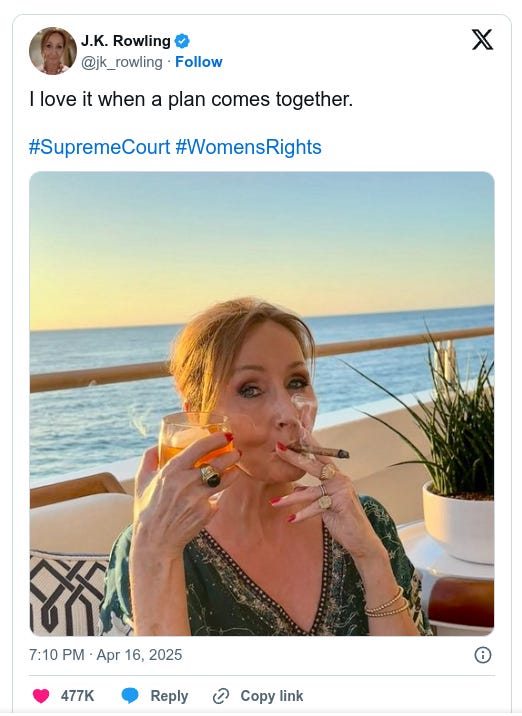522x716 pixels.
Task: Click the Reply text label
Action: 169,696
